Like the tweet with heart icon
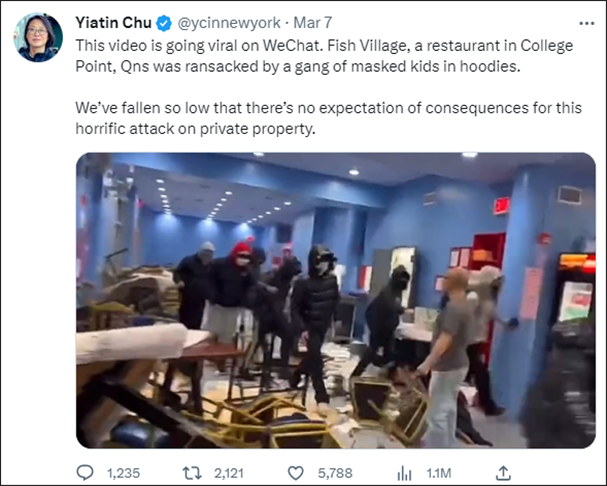This screenshot has width=607, height=486. (x=296, y=473)
